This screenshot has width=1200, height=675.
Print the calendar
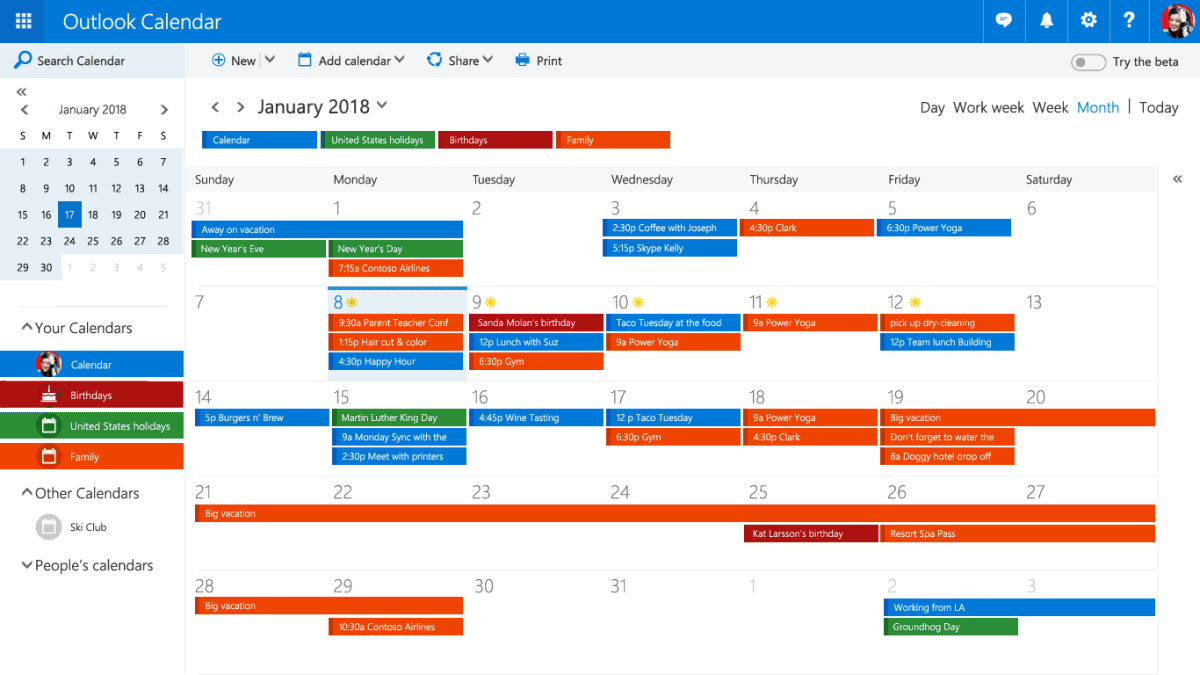pos(538,60)
